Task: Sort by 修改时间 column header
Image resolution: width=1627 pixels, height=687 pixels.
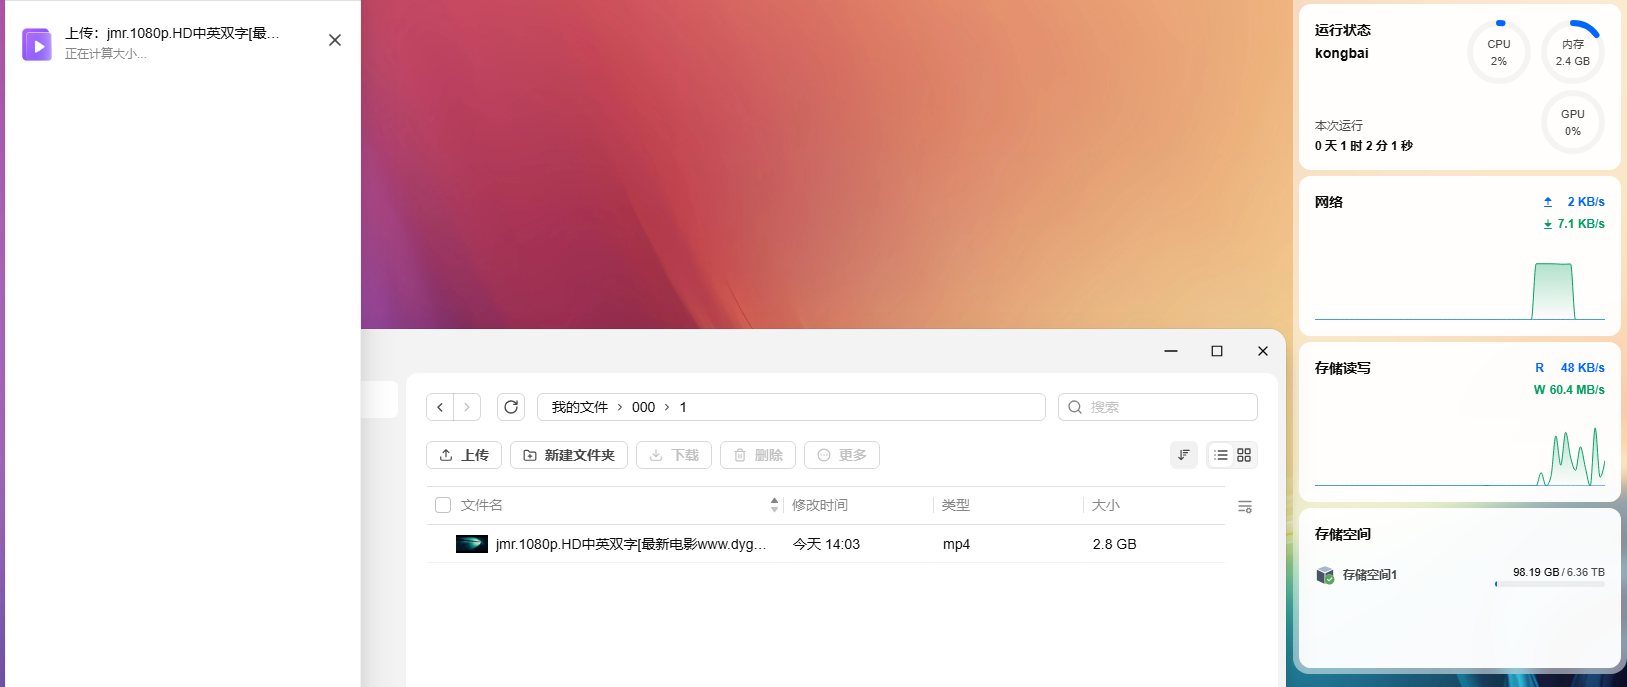Action: (x=820, y=505)
